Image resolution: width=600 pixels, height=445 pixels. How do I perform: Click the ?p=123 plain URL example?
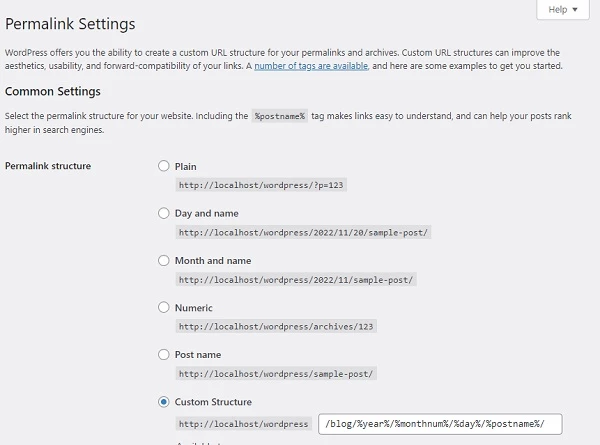[x=261, y=185]
